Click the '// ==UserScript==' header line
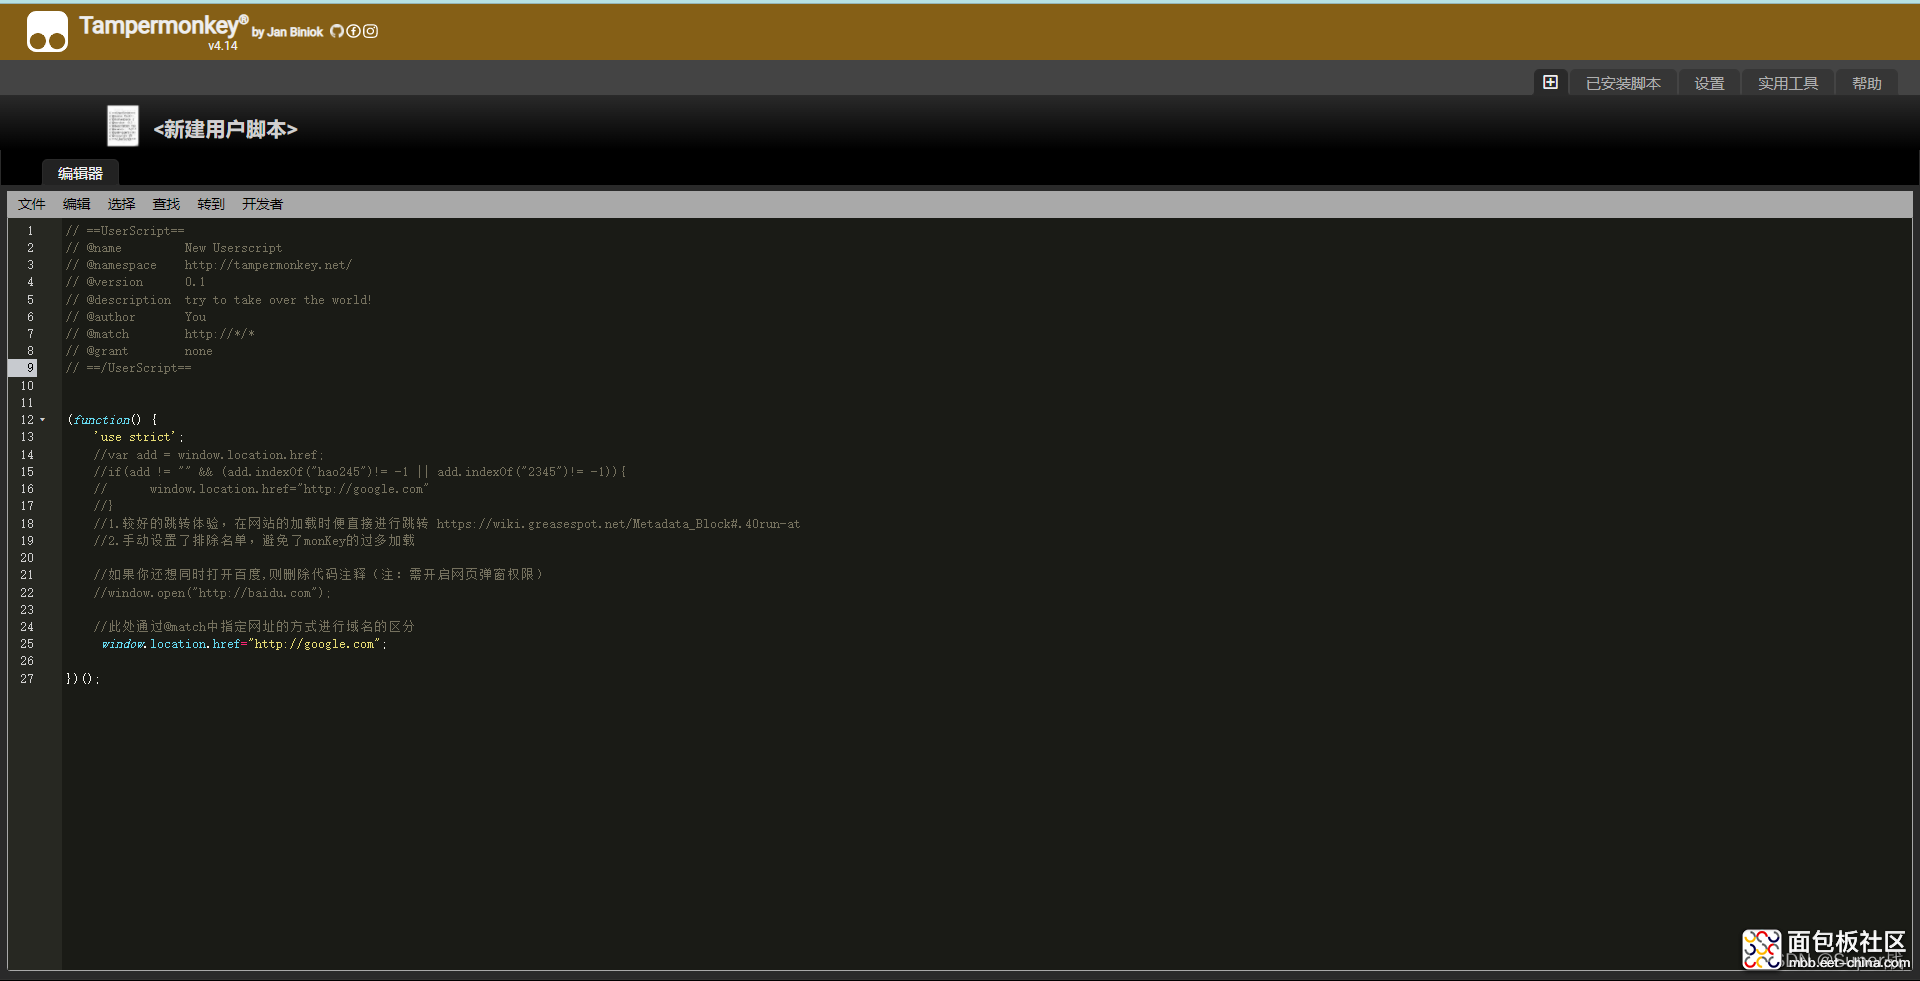 (125, 231)
